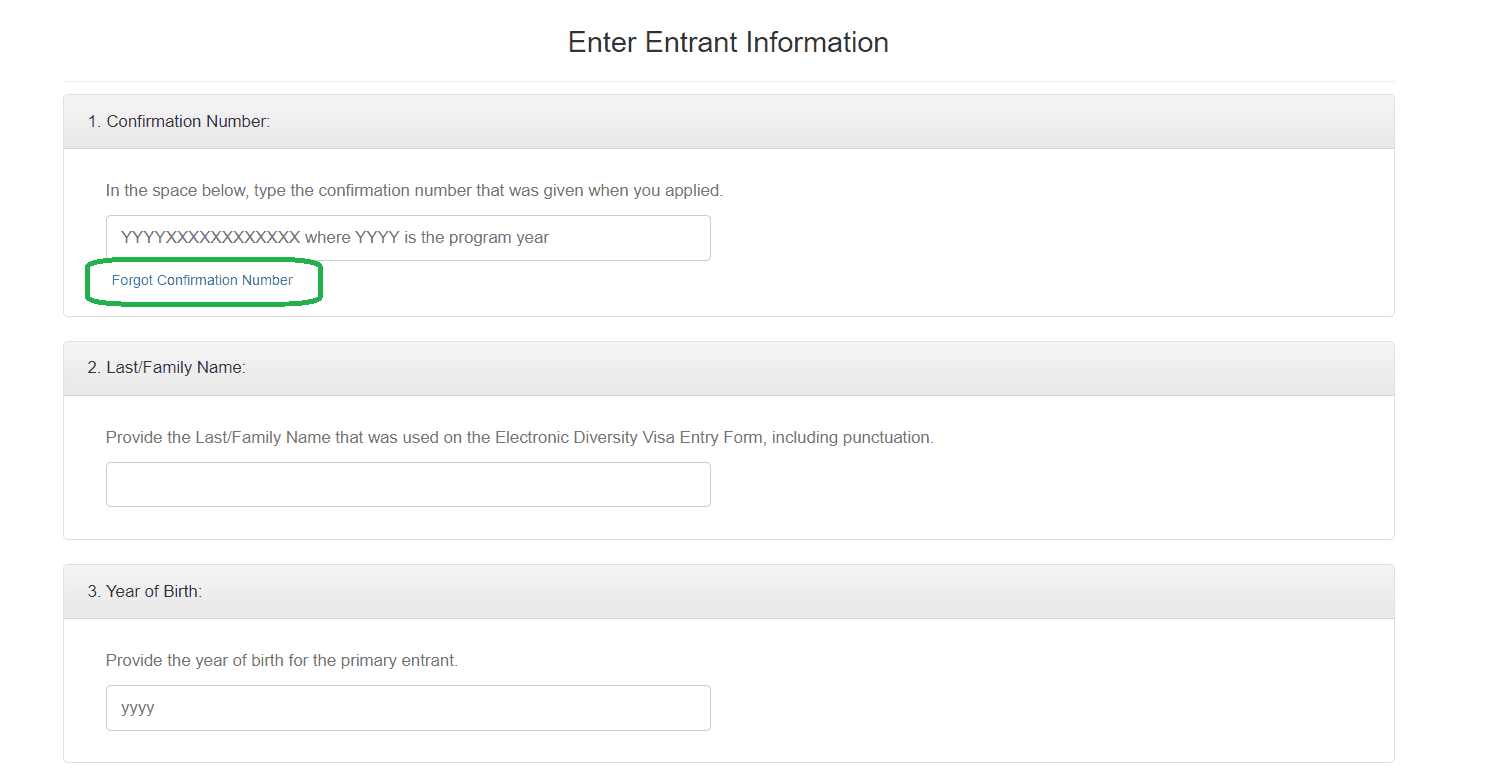Click the "Enter Entrant Information" page title
The width and height of the screenshot is (1487, 770).
(x=728, y=42)
